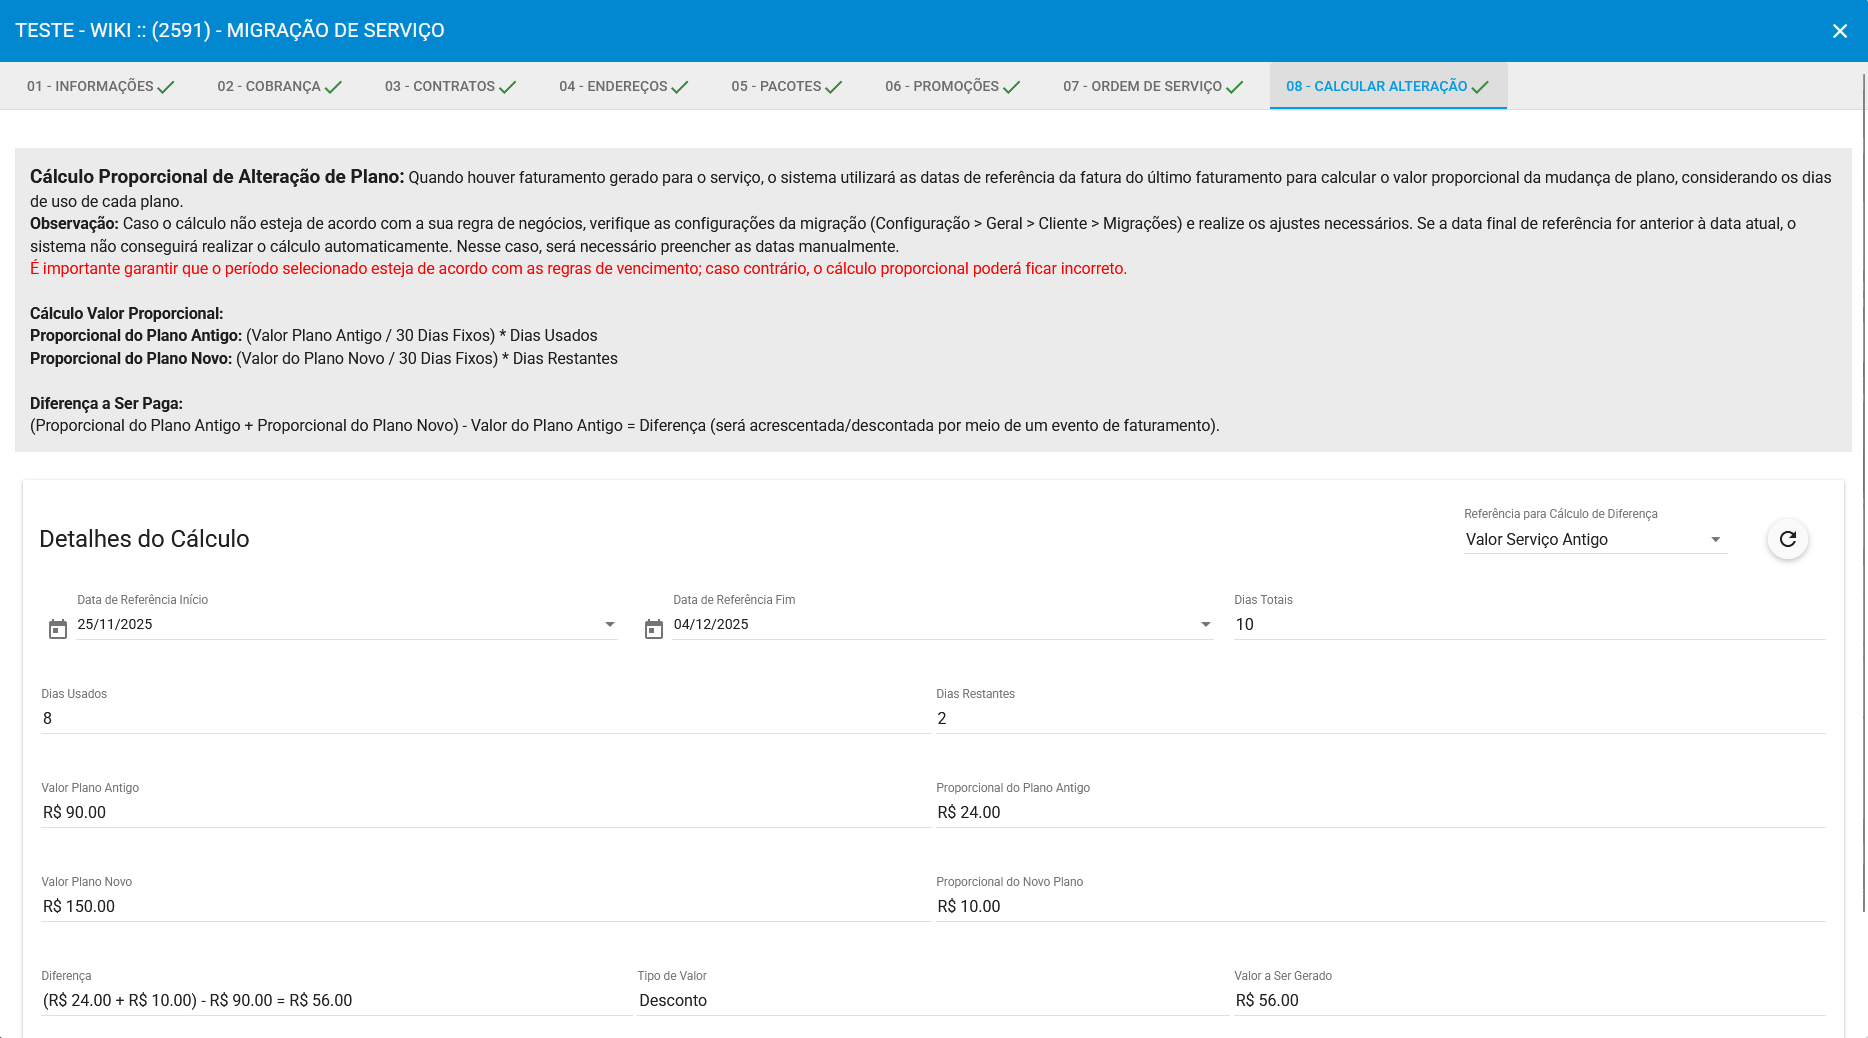Switch to the 06 - Promoções tab

coord(952,86)
